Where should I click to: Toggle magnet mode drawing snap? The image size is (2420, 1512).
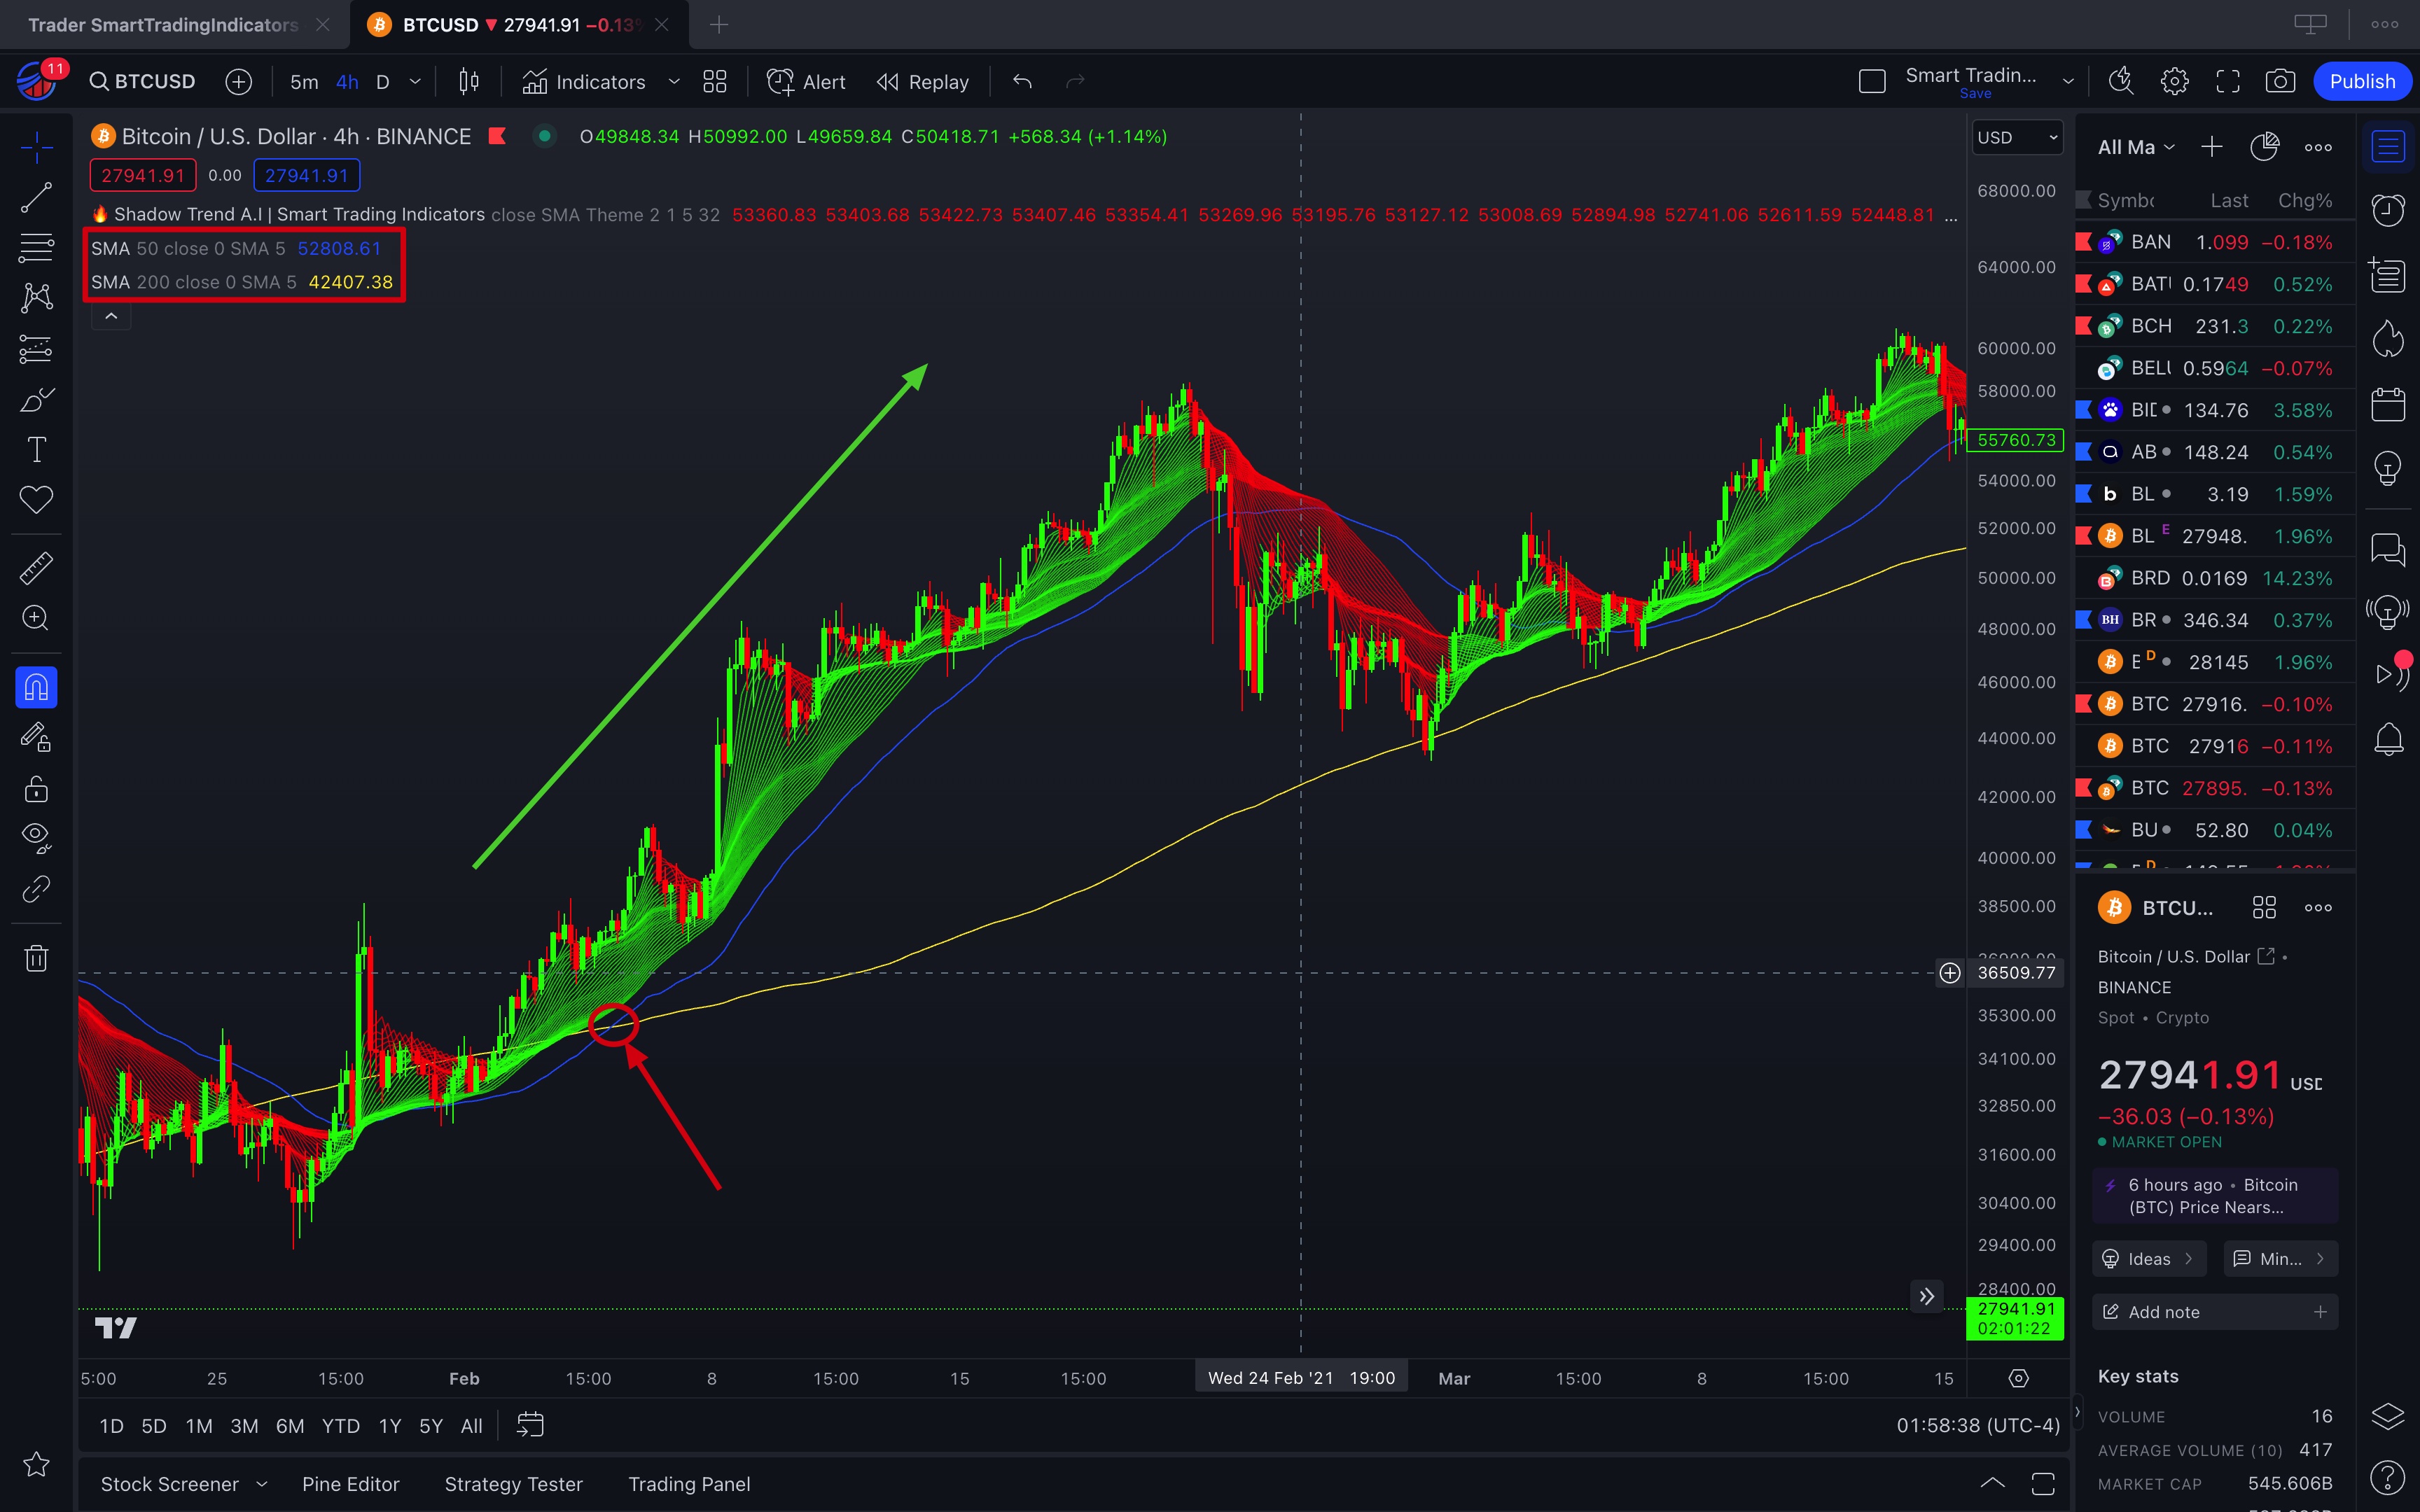36,688
